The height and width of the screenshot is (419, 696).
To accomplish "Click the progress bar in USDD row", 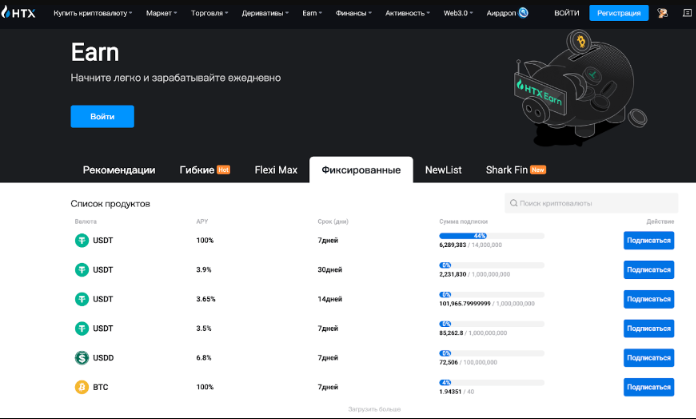I will coord(491,353).
